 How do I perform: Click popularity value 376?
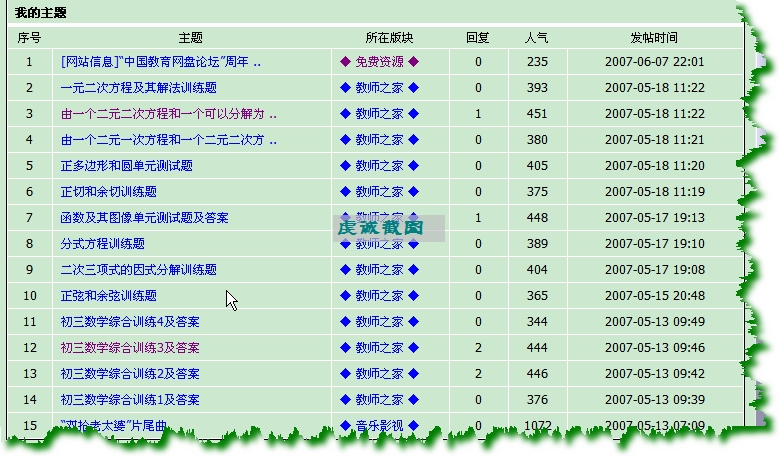tap(537, 400)
